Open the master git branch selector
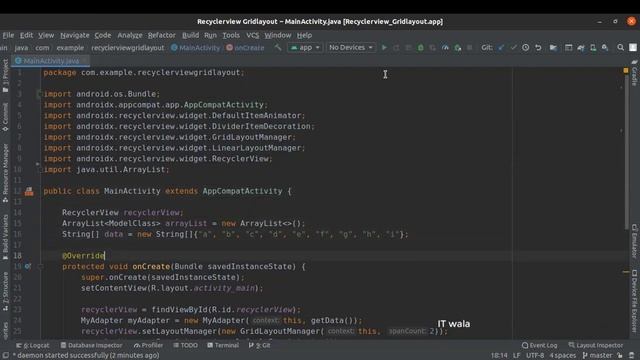640x360 pixels. pos(598,356)
